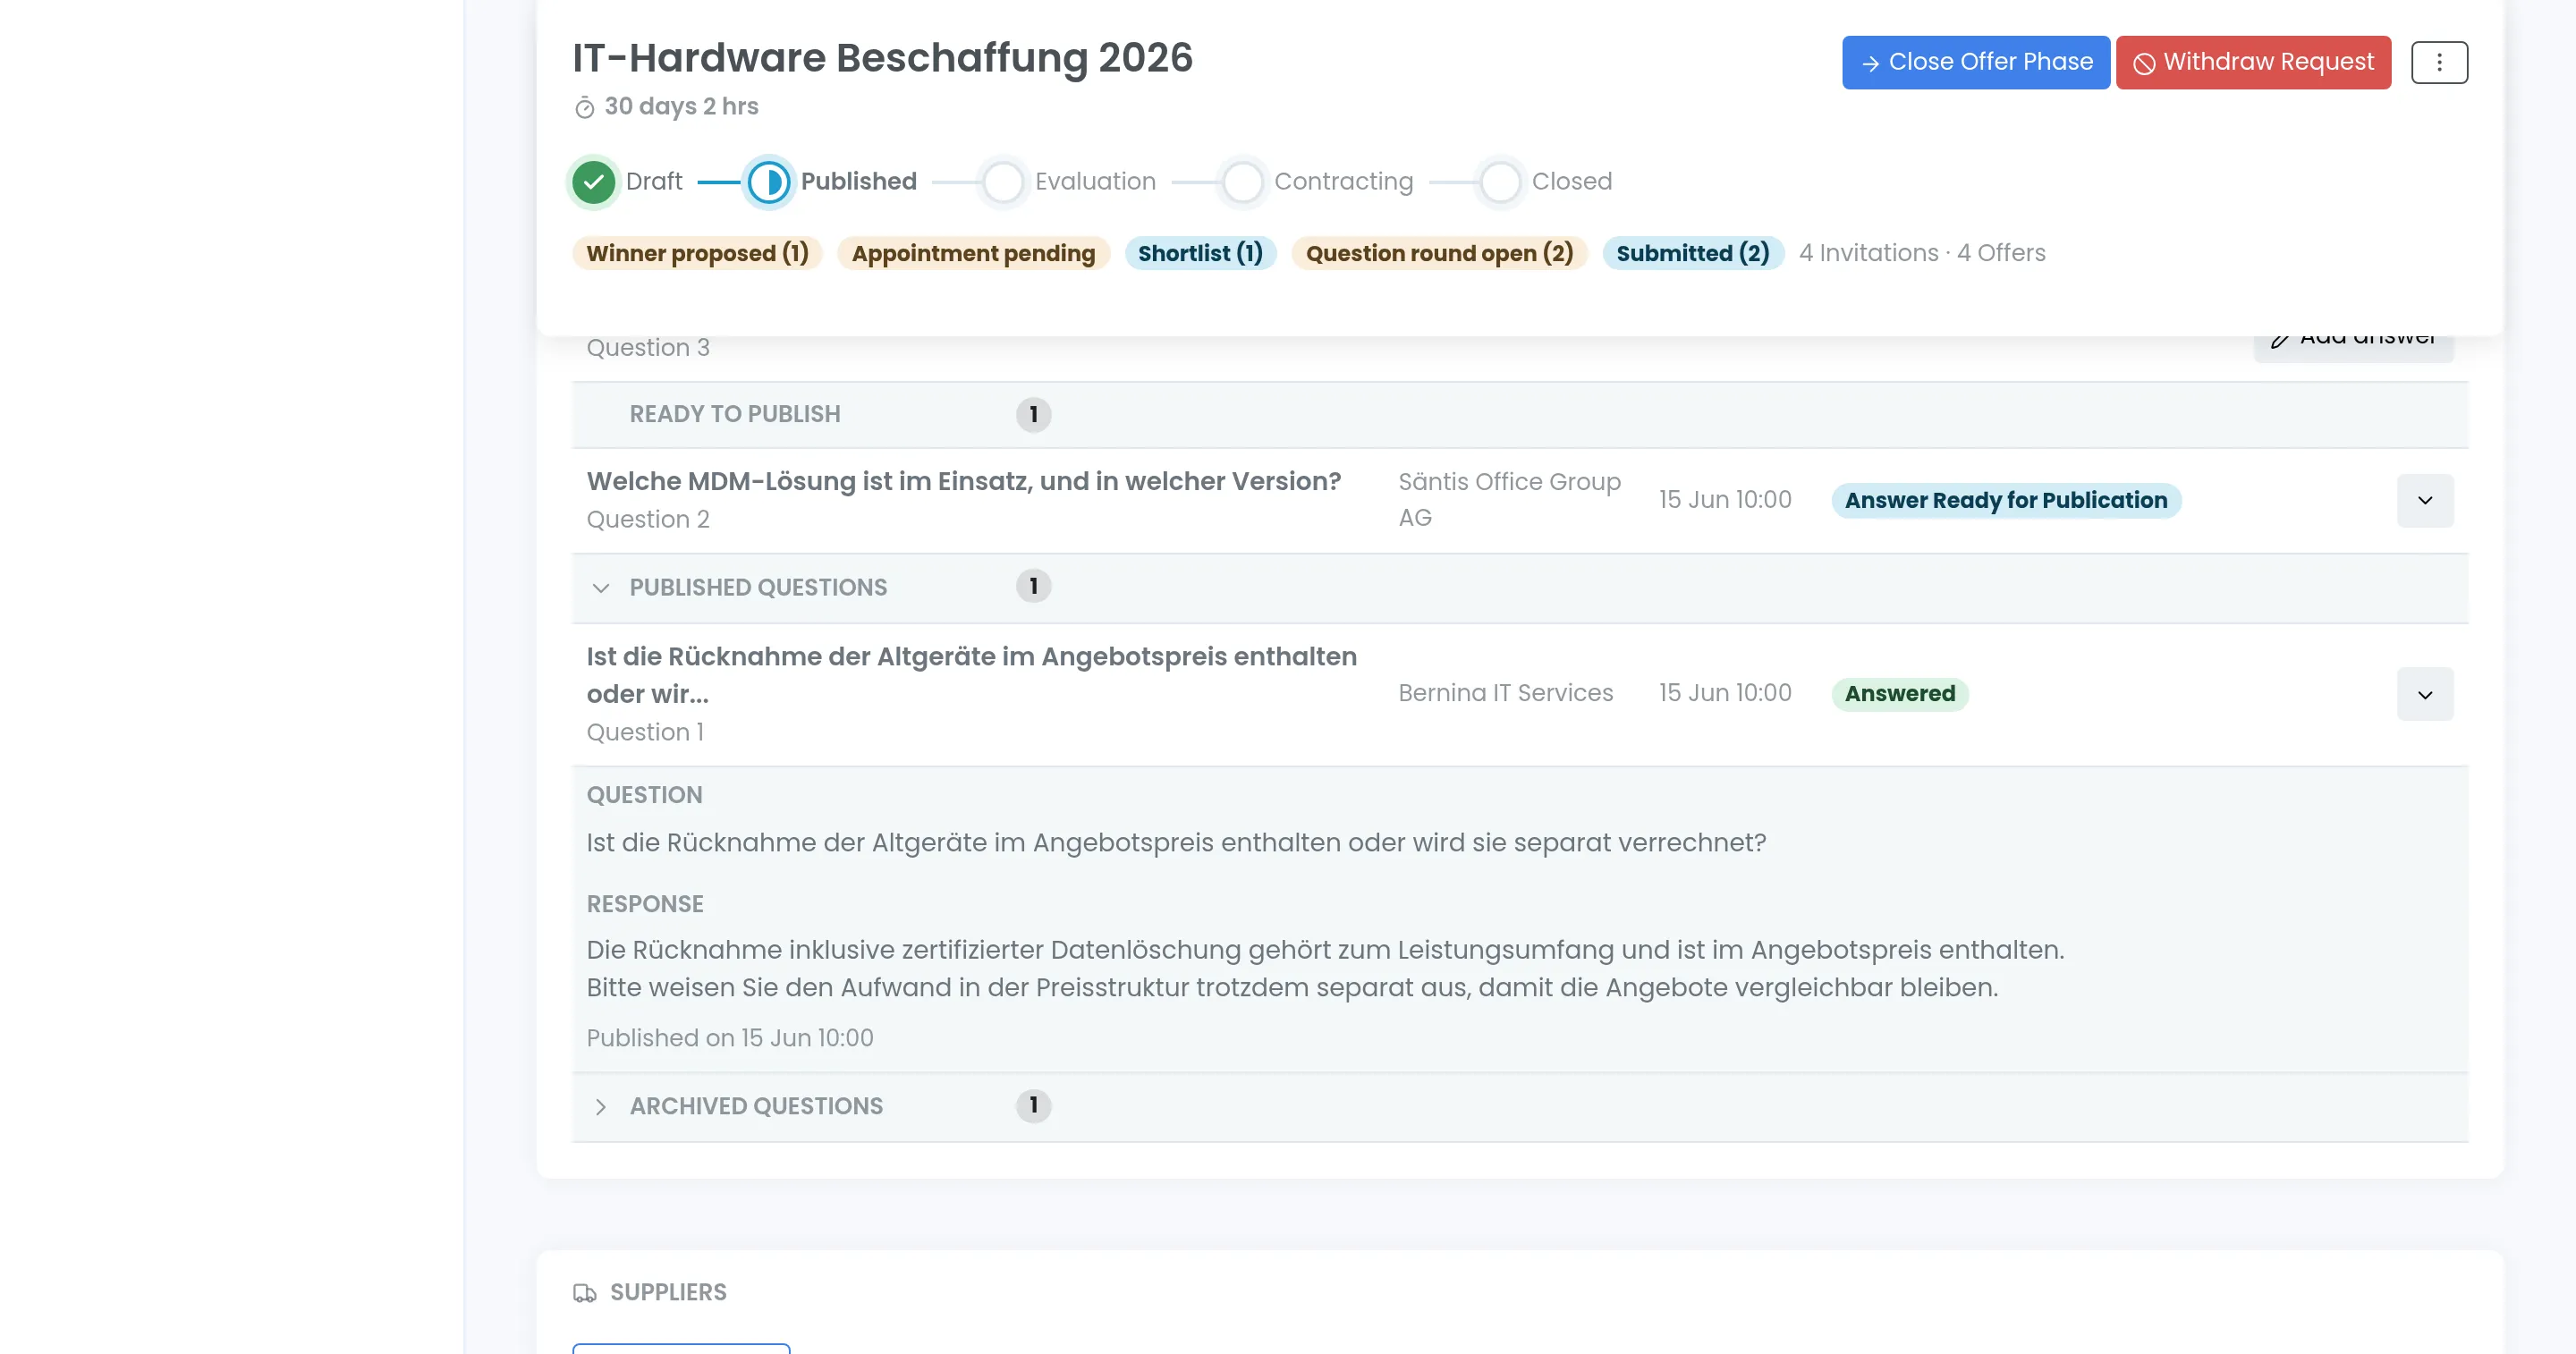Select the Winner proposed (1) tag
The height and width of the screenshot is (1354, 2576).
697,253
